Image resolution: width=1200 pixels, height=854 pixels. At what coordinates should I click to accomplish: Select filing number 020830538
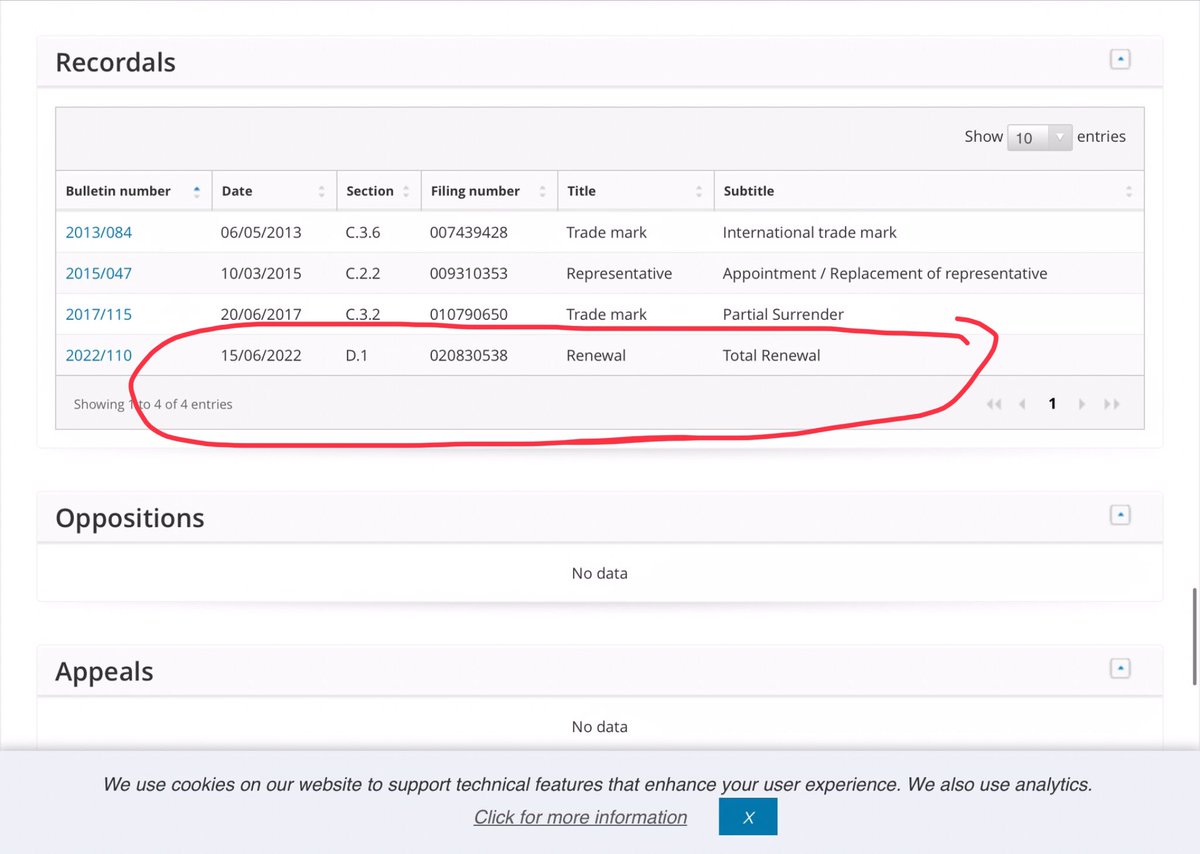469,355
